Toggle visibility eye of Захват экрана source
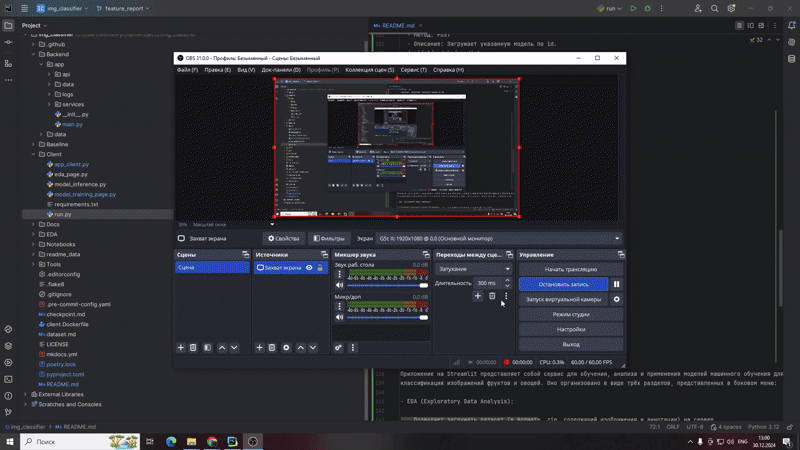The height and width of the screenshot is (450, 800). click(x=309, y=267)
